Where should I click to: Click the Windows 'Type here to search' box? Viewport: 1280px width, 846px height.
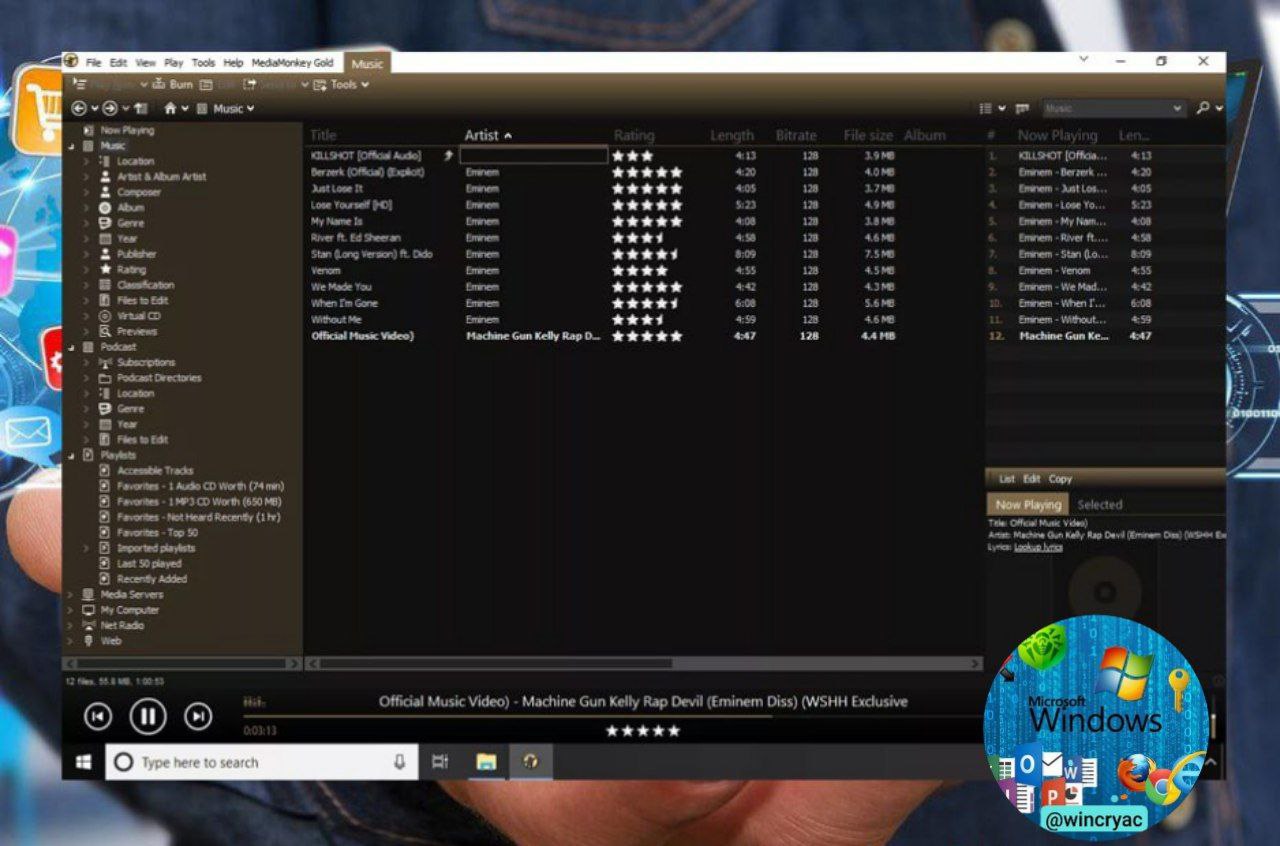point(262,762)
